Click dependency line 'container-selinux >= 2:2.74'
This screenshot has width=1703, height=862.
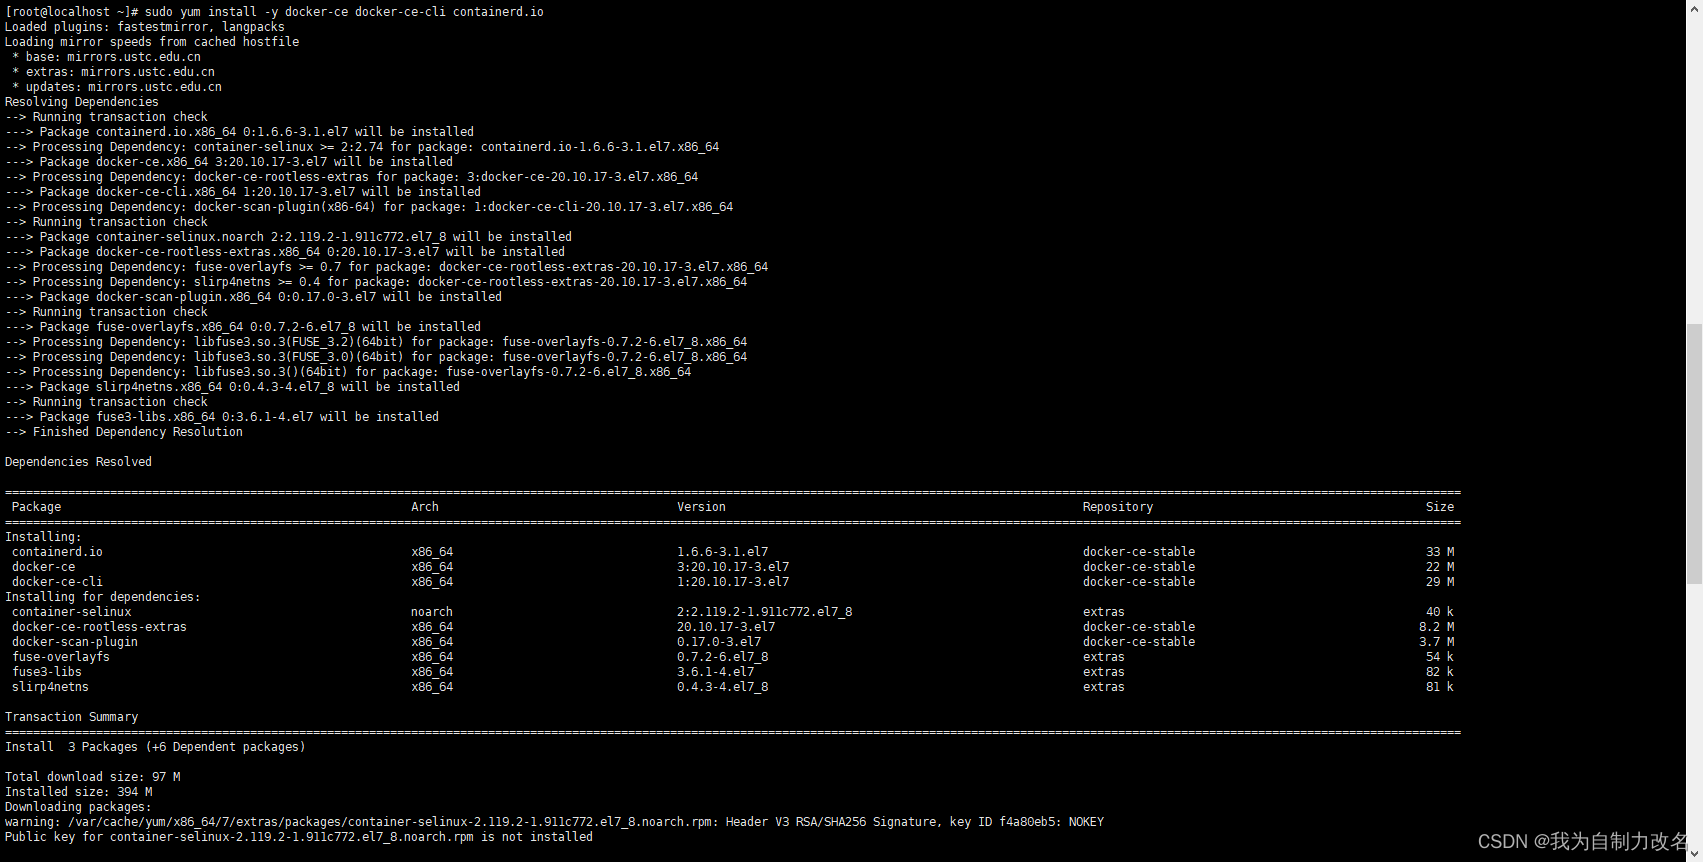362,147
